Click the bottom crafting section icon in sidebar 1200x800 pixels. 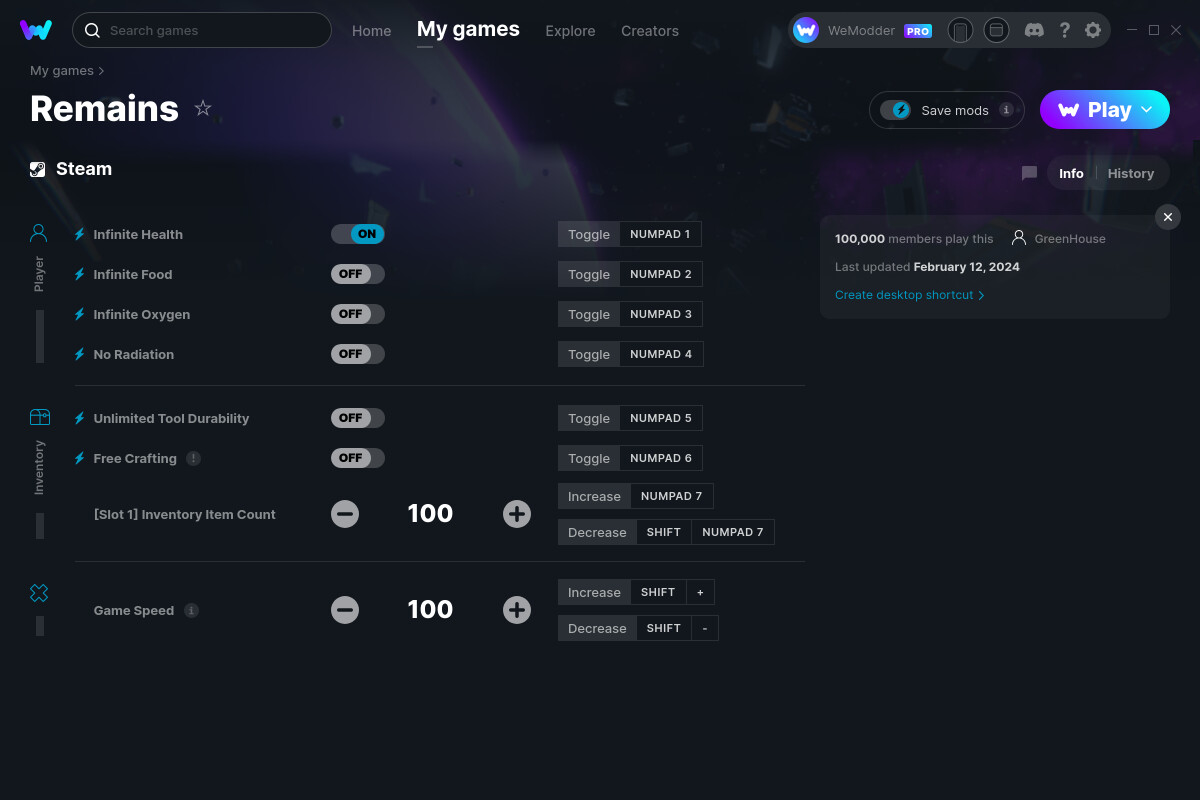pyautogui.click(x=39, y=592)
